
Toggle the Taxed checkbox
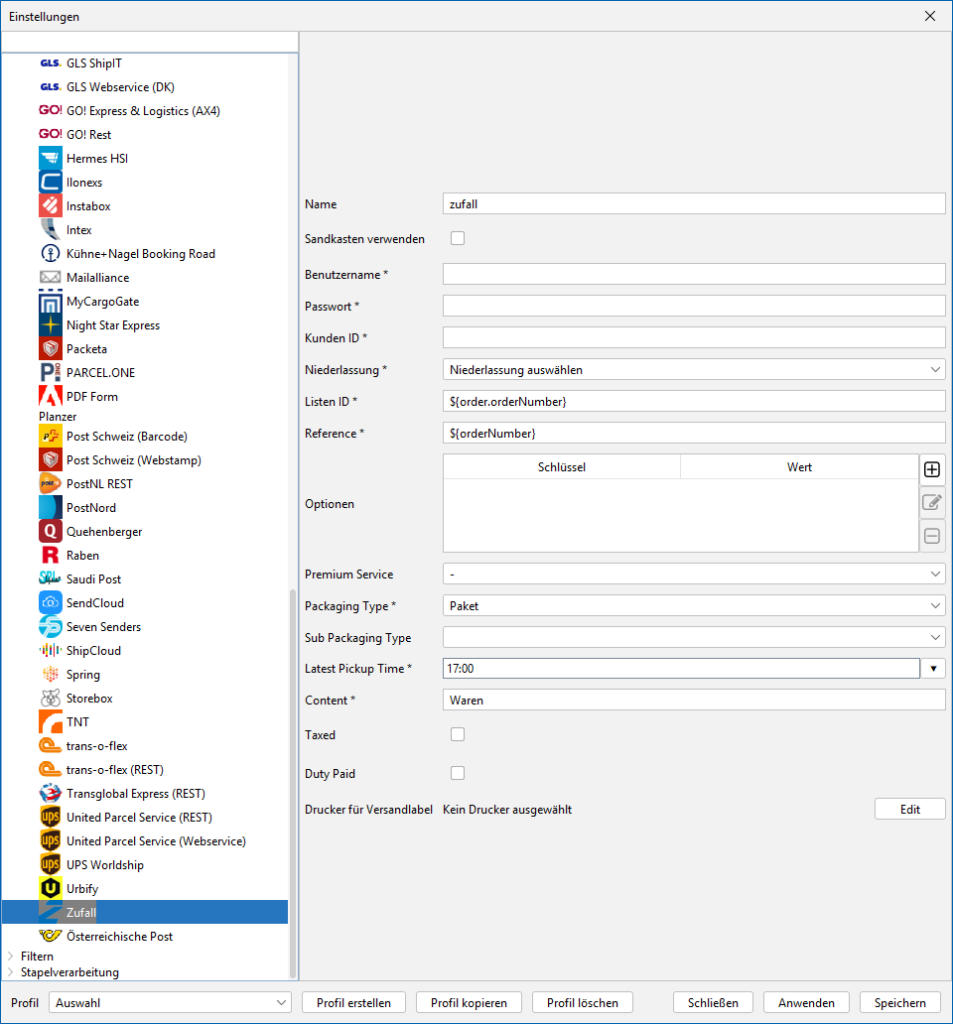458,735
